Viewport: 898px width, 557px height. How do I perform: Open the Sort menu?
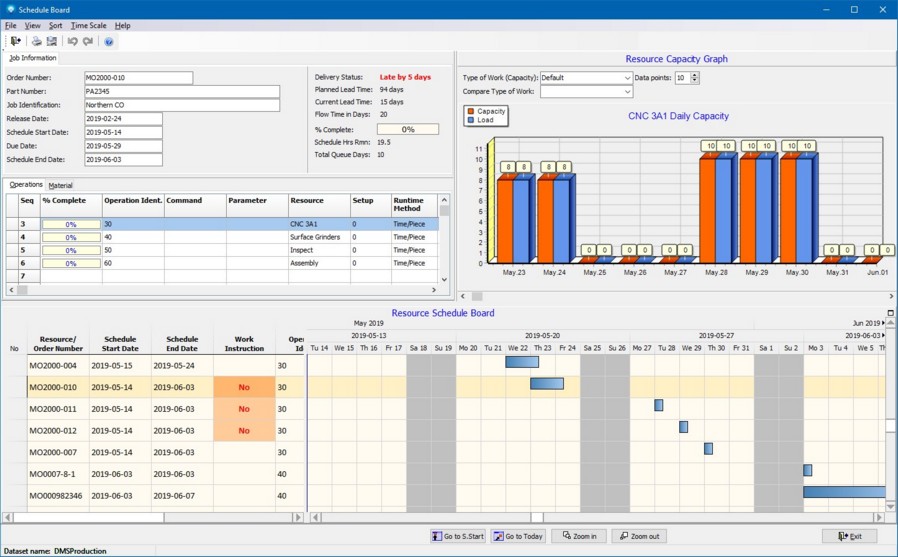click(55, 25)
